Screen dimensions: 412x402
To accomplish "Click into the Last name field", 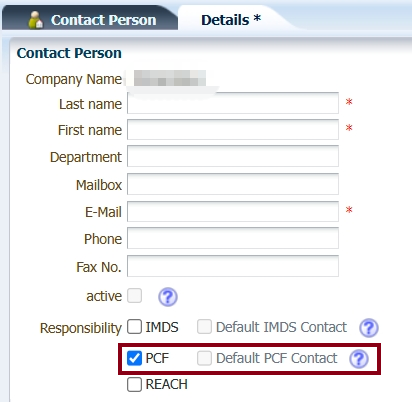I will pyautogui.click(x=233, y=103).
